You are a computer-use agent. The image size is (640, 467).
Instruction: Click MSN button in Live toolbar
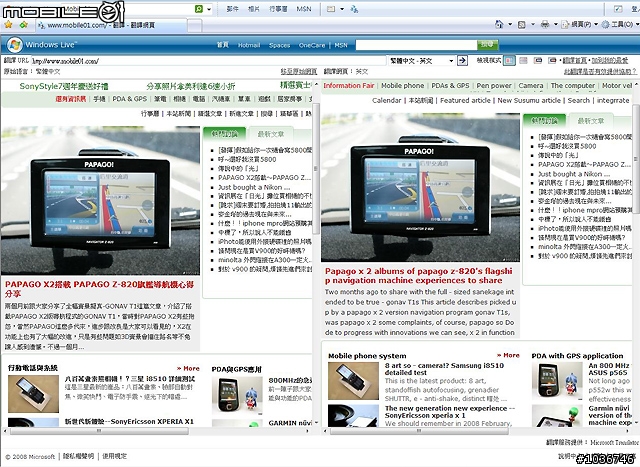[x=304, y=9]
